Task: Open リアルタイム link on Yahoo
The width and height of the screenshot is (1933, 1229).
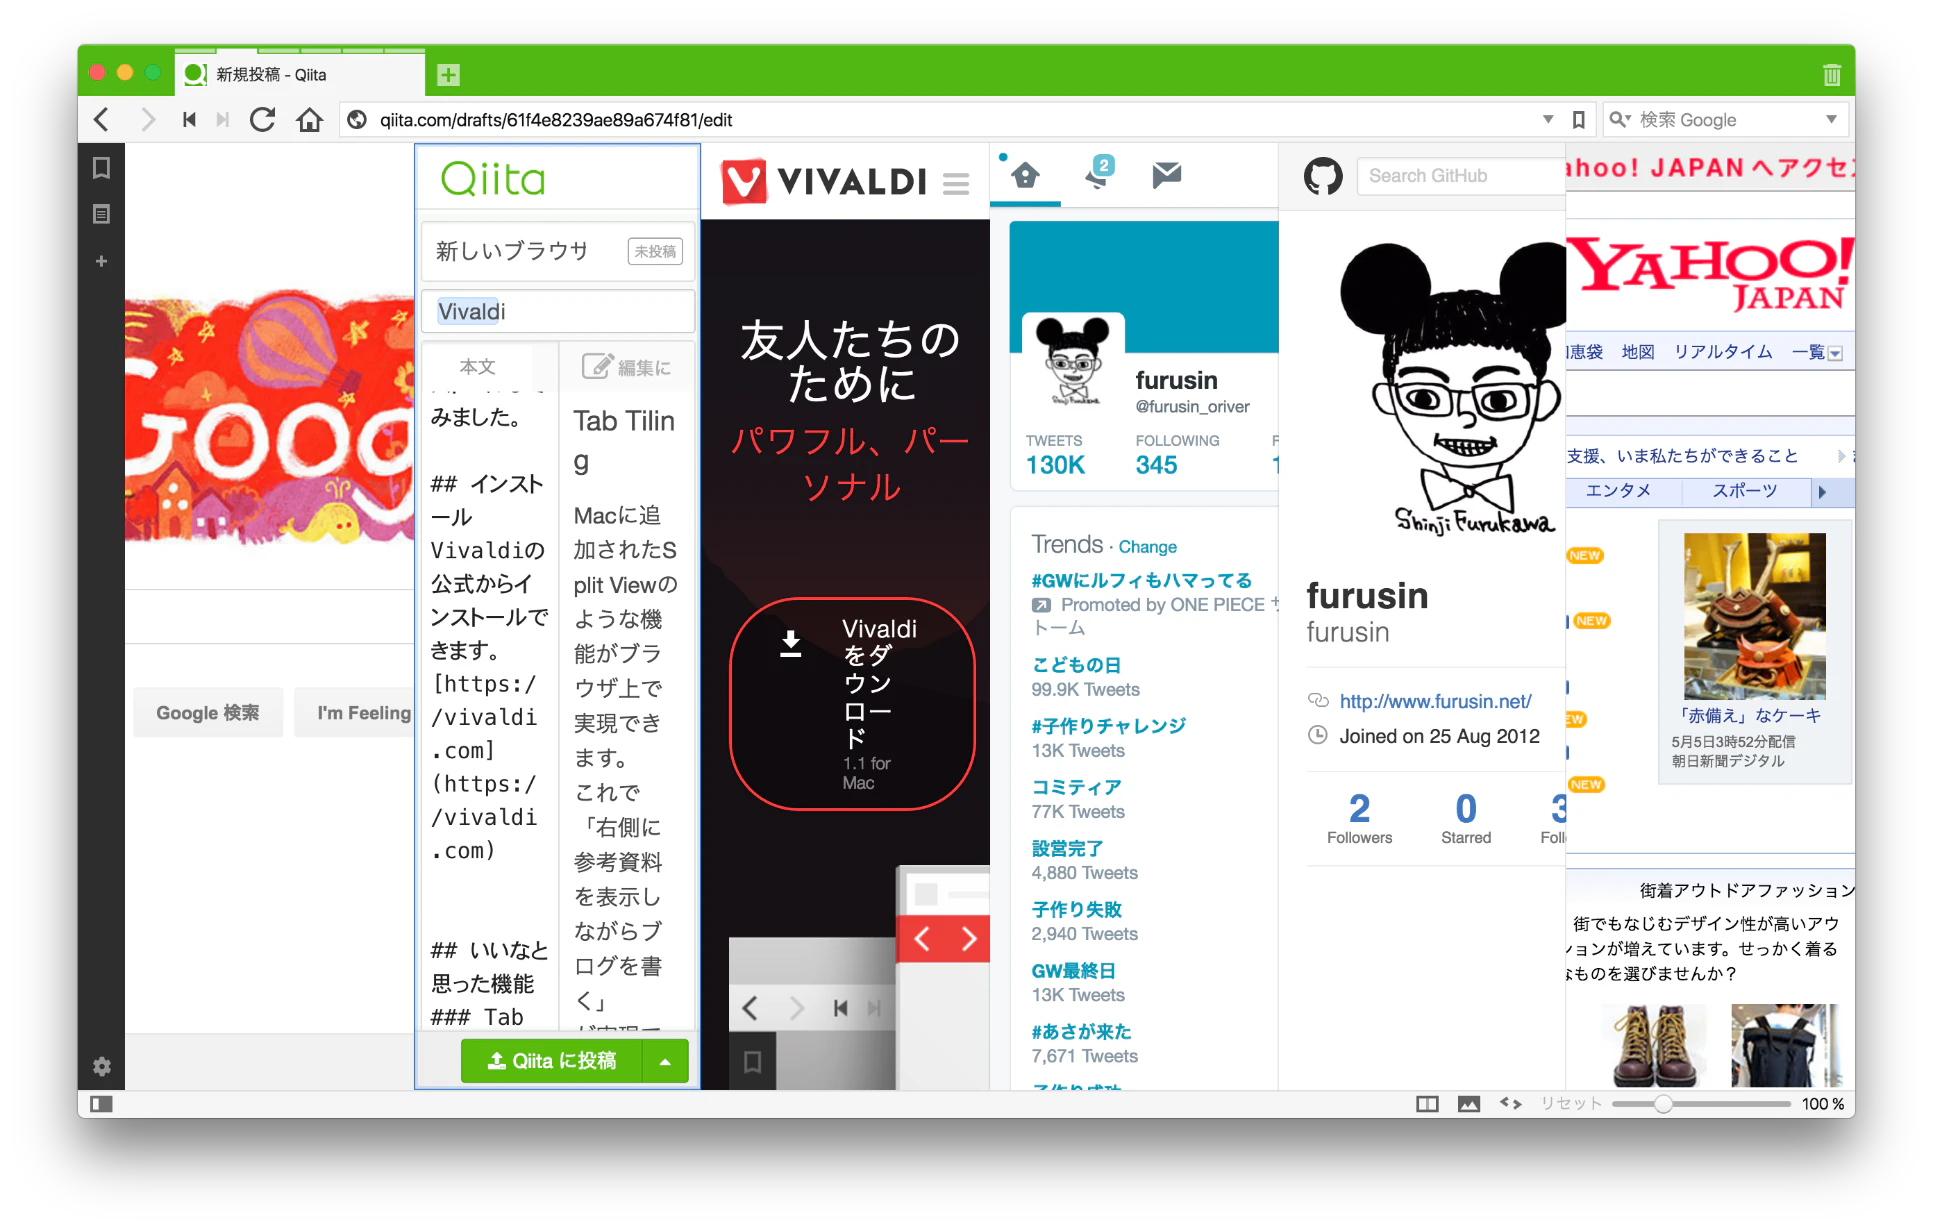Action: pyautogui.click(x=1723, y=352)
